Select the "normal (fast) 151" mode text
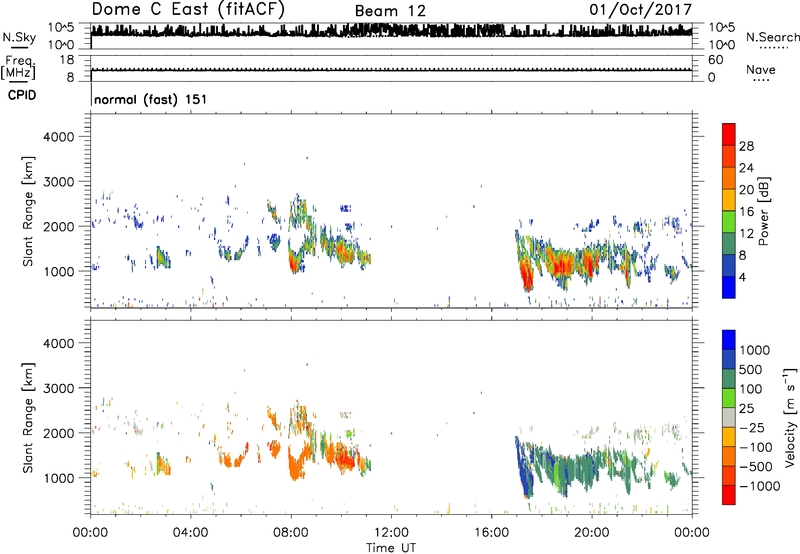The width and height of the screenshot is (800, 554). [151, 99]
